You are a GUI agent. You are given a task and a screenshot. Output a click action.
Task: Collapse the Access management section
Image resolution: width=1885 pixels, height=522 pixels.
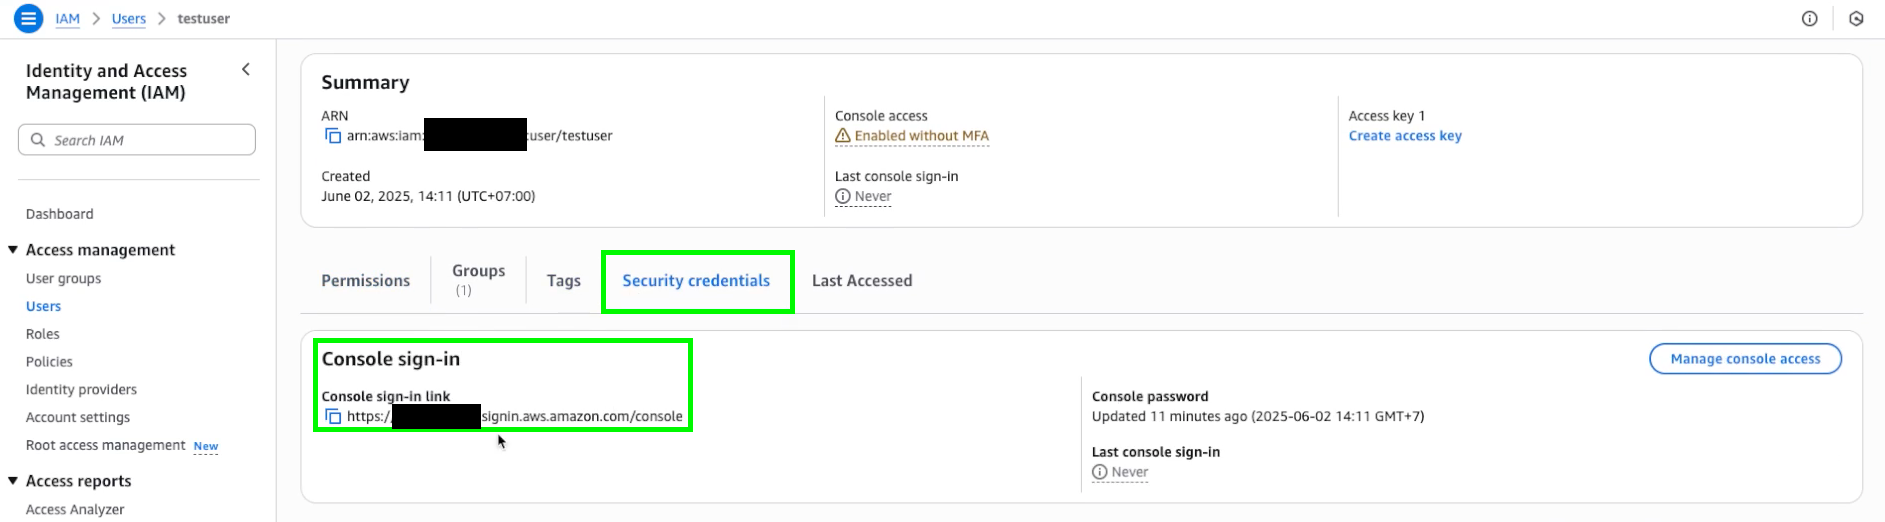pos(13,249)
